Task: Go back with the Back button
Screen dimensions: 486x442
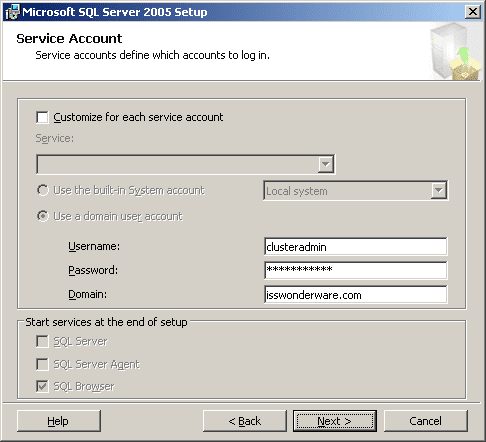Action: point(245,421)
